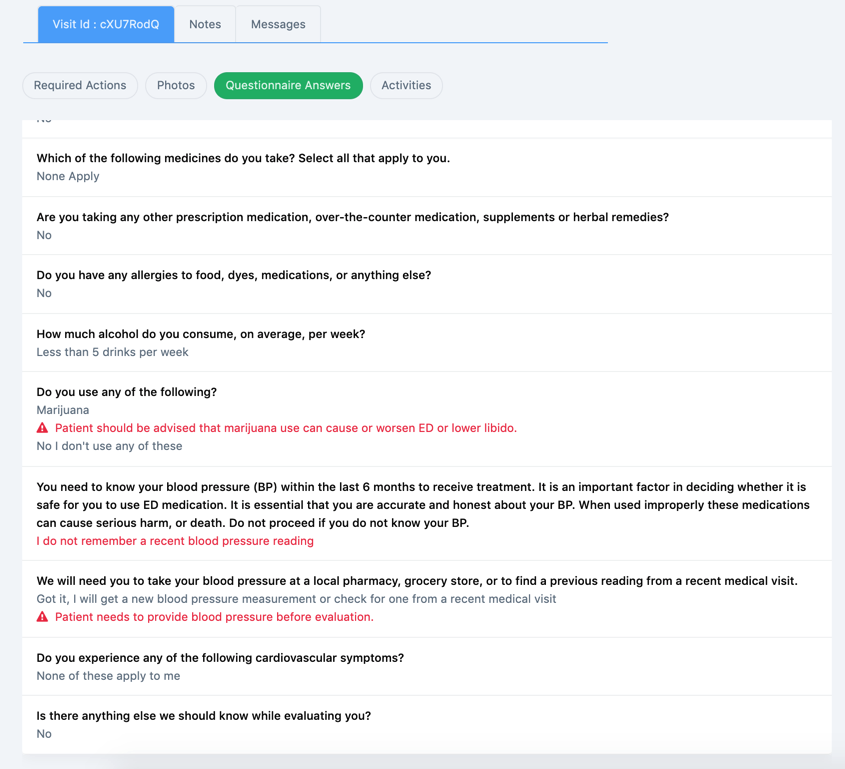View the Photos section
Image resolution: width=845 pixels, height=769 pixels.
point(176,85)
